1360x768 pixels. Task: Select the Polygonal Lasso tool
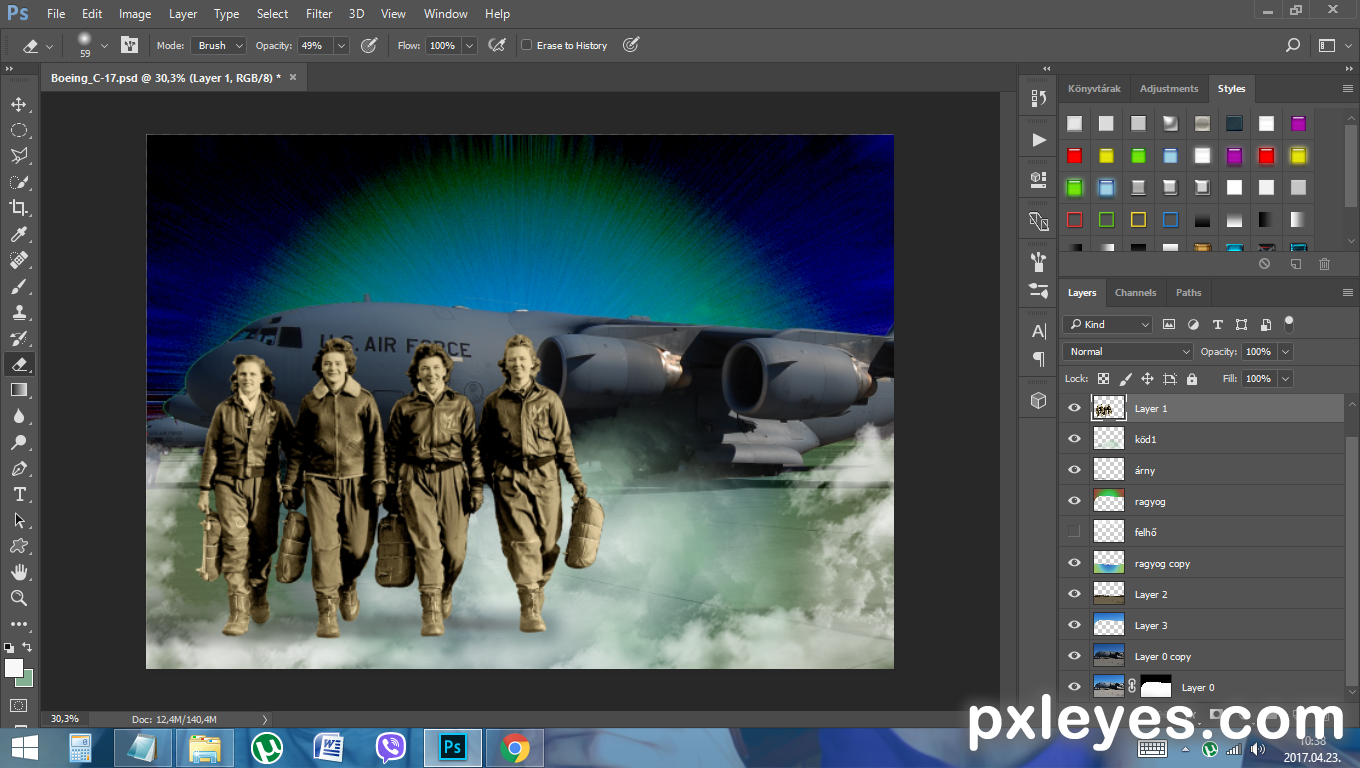click(19, 156)
